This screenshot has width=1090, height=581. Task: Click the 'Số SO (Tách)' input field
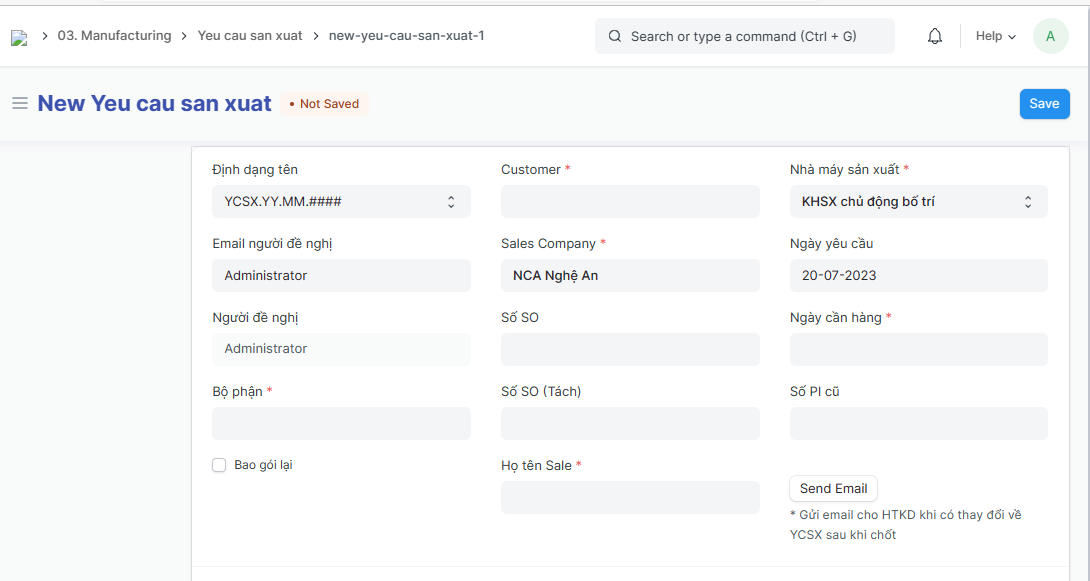click(x=630, y=424)
